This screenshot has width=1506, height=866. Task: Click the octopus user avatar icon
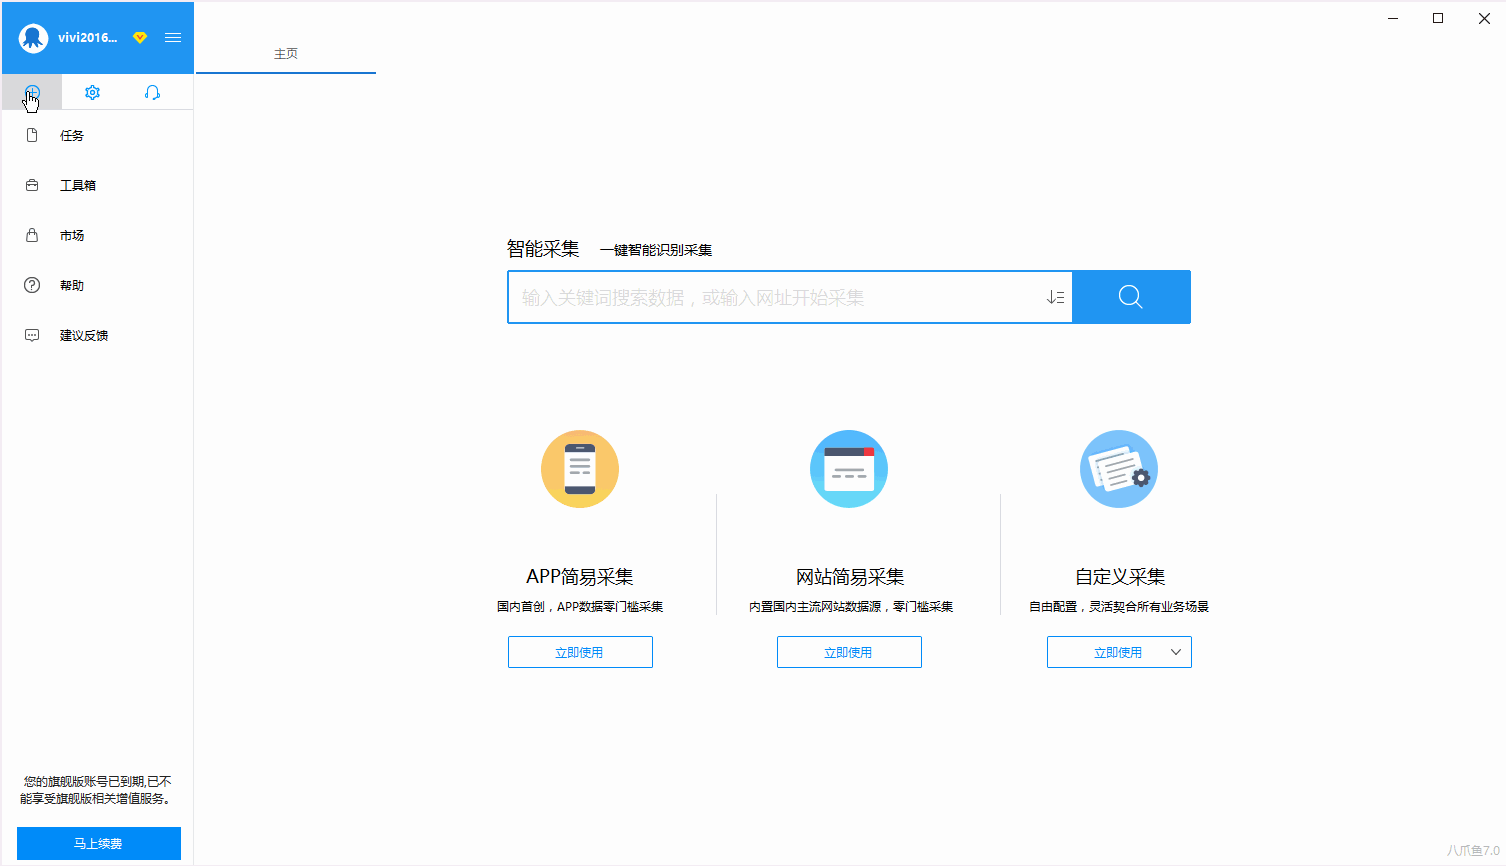pyautogui.click(x=33, y=38)
